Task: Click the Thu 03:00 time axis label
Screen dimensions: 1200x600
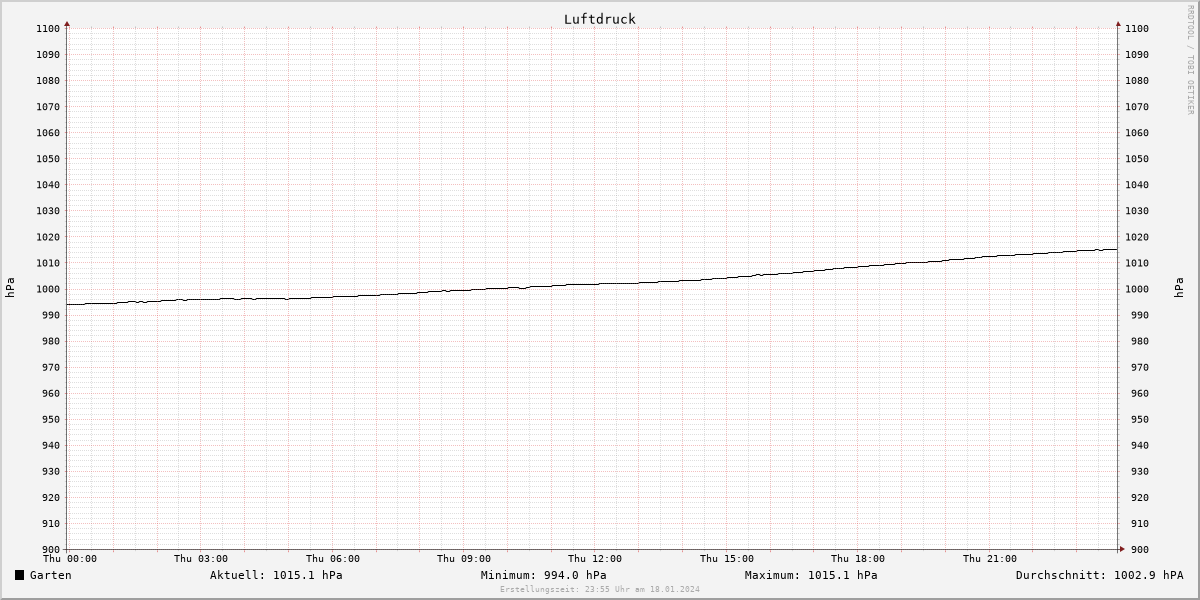Action: [201, 559]
